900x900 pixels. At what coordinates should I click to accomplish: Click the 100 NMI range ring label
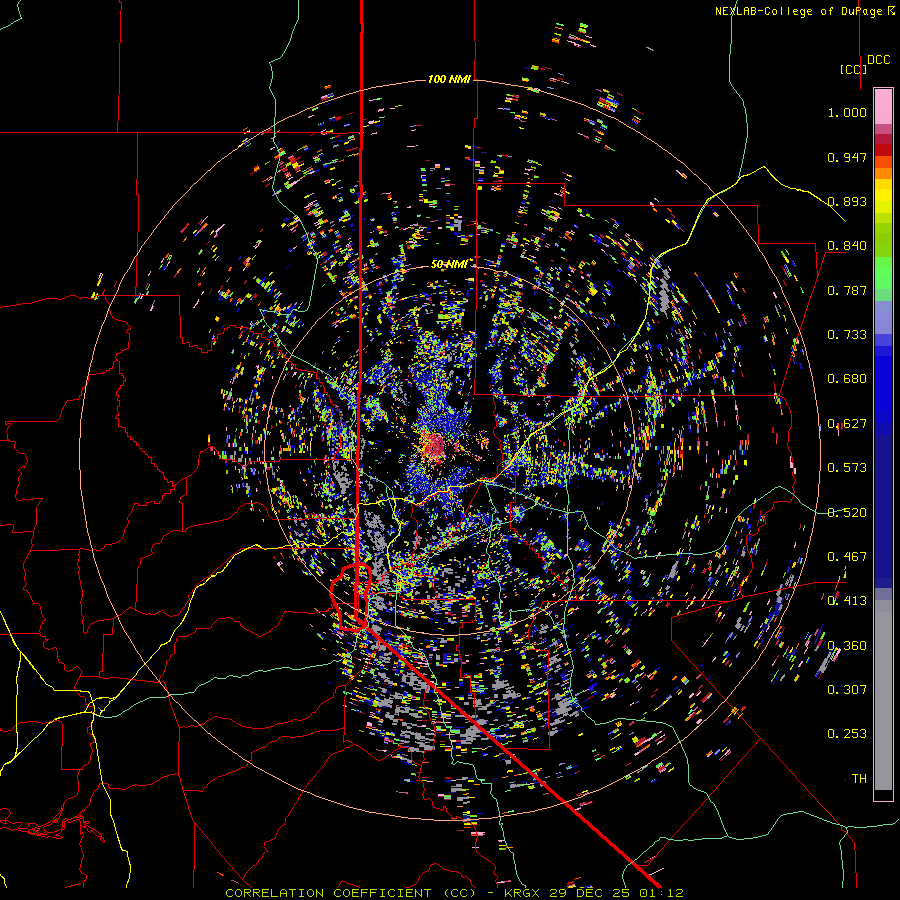point(449,79)
